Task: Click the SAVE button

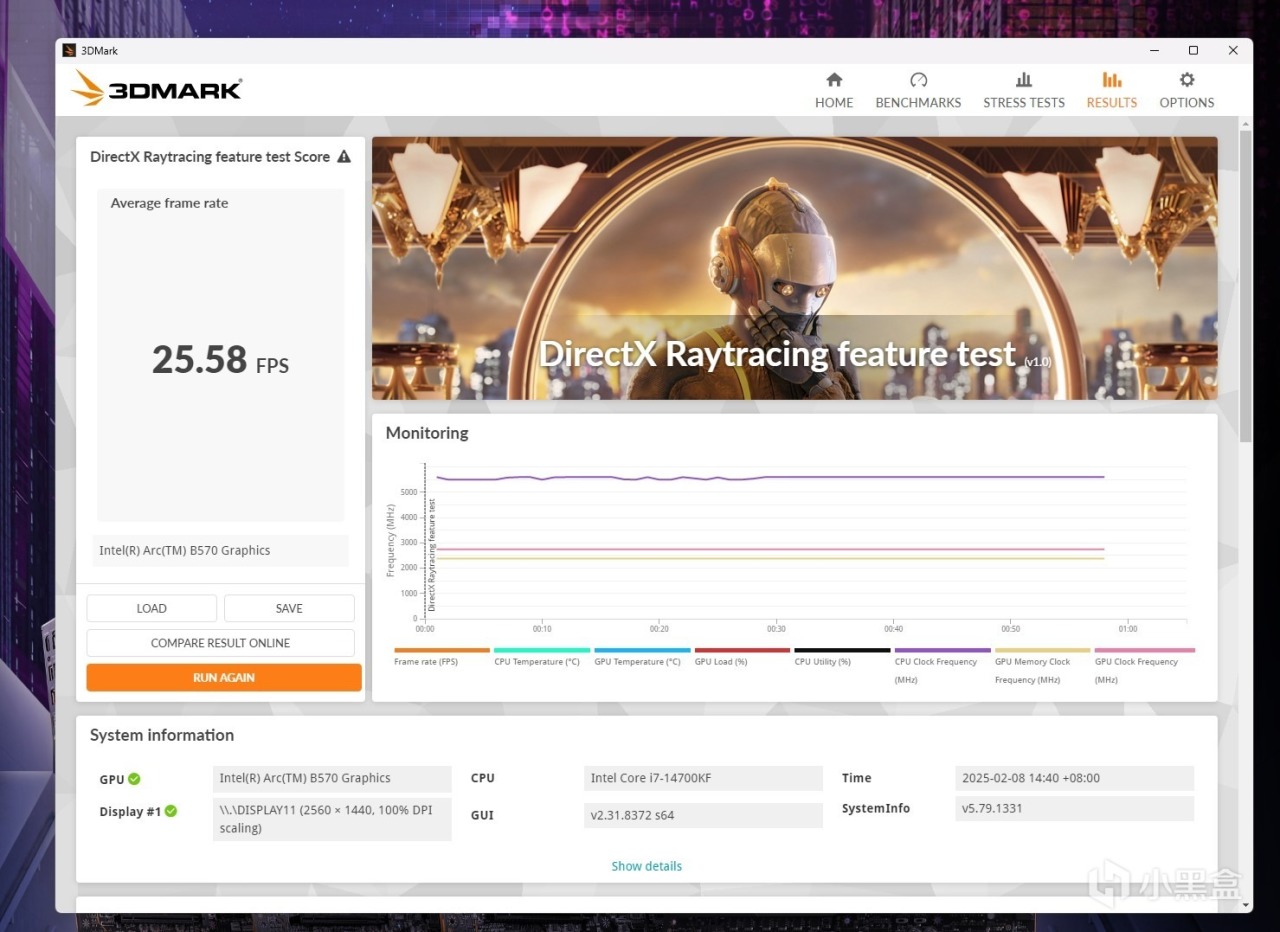Action: pos(289,608)
